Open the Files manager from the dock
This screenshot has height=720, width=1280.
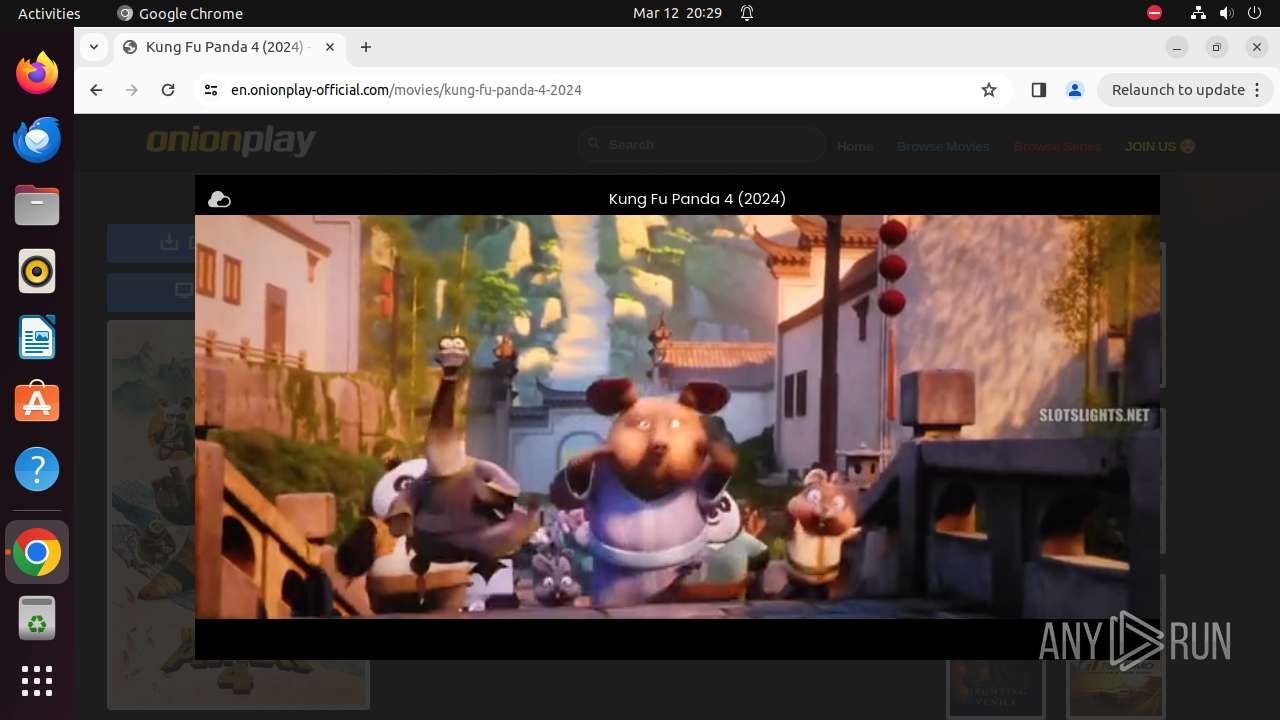pyautogui.click(x=37, y=205)
